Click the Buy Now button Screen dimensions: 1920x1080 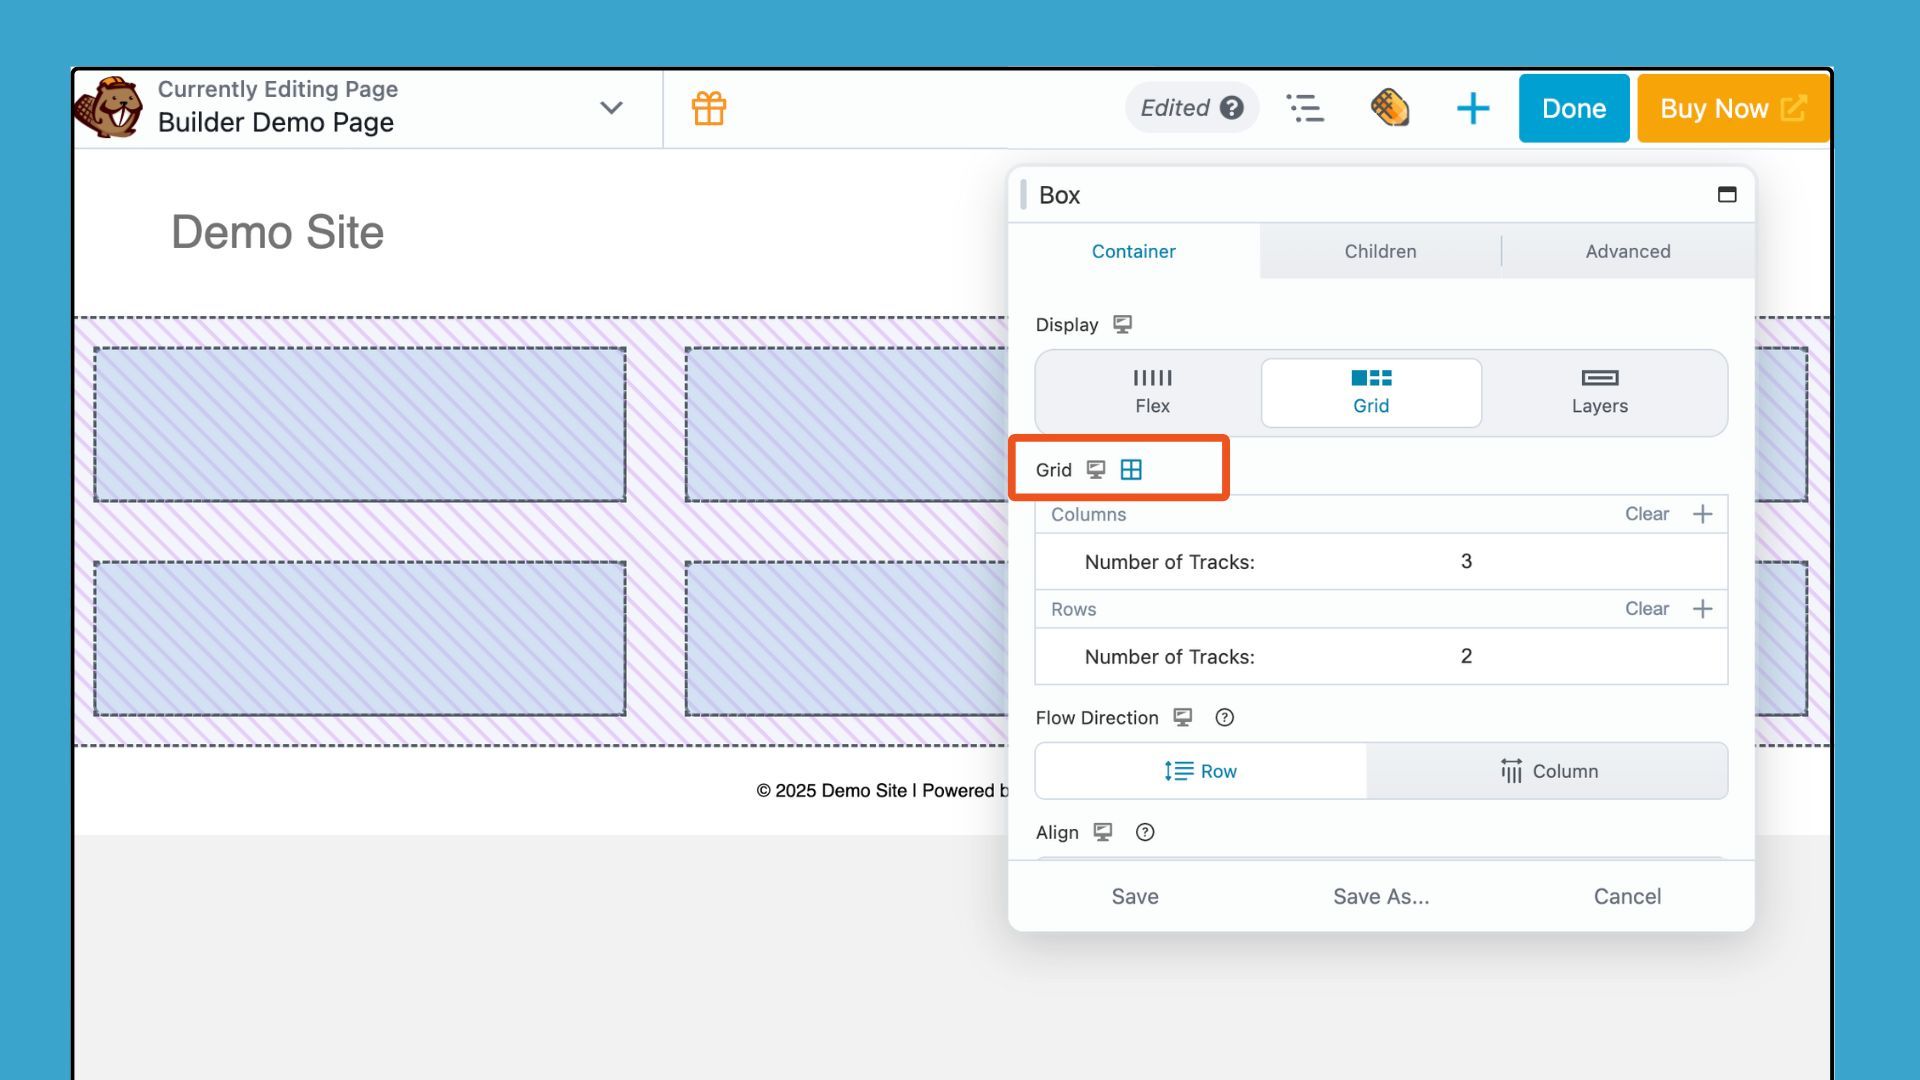tap(1731, 108)
